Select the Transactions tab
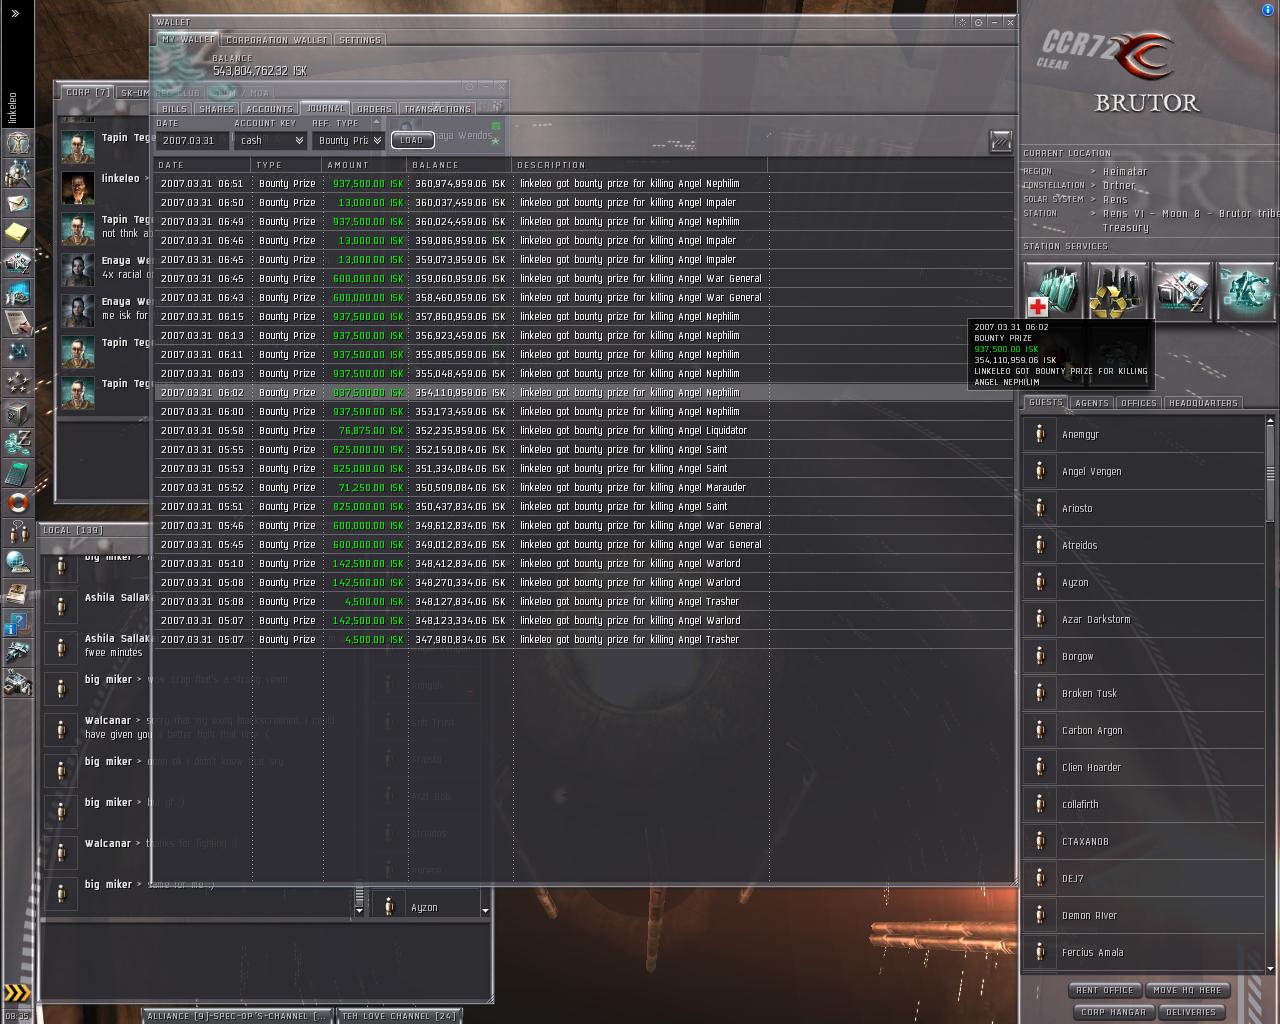This screenshot has width=1280, height=1024. tap(437, 109)
